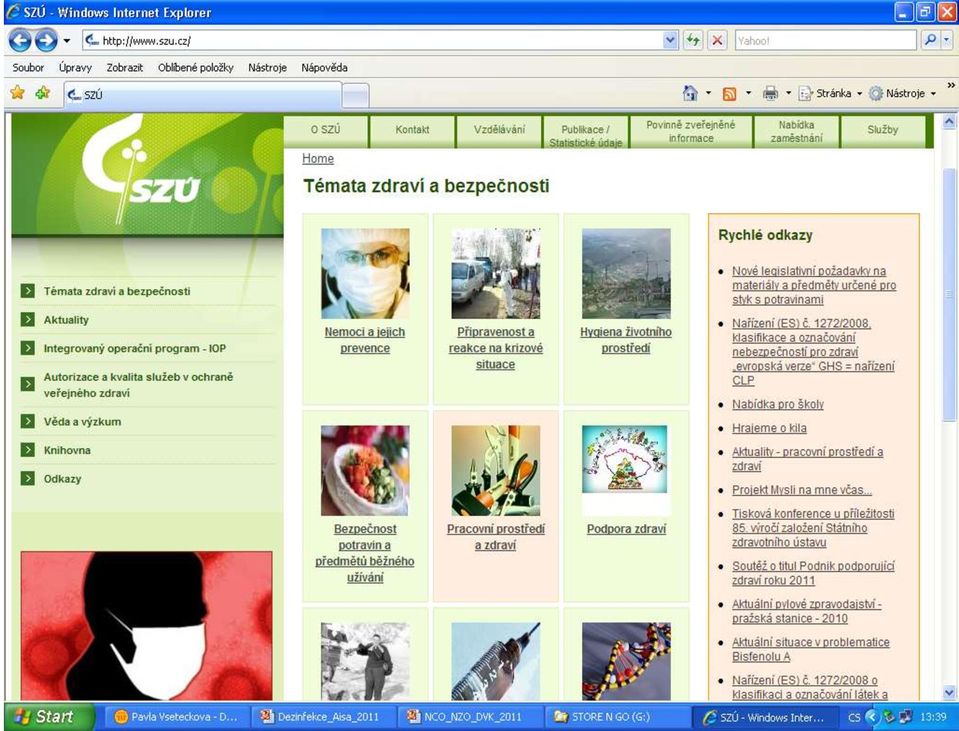Expand the toolbar overflow chevron
Viewport: 959px width, 731px height.
950,86
